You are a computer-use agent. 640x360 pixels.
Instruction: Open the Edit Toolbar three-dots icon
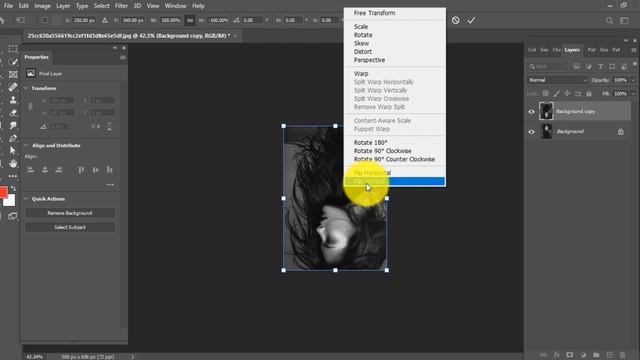click(13, 176)
